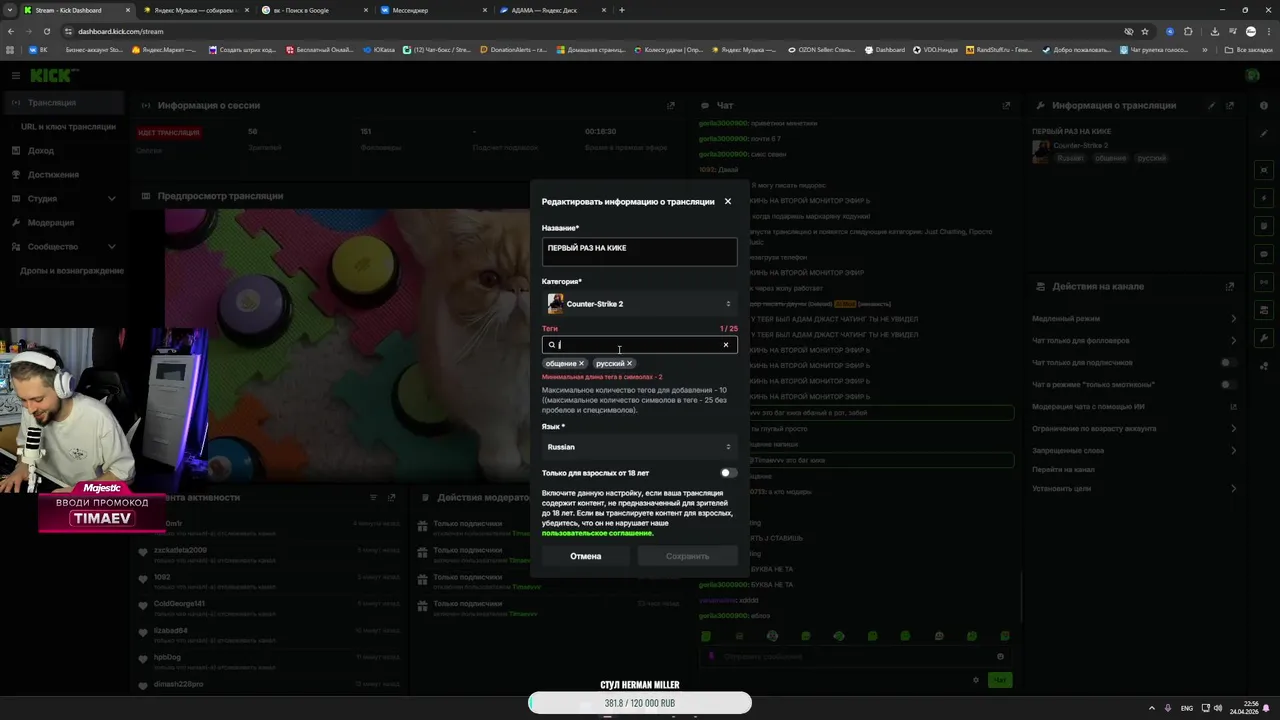Click the 'Отмена' button
This screenshot has height=720, width=1280.
(586, 556)
